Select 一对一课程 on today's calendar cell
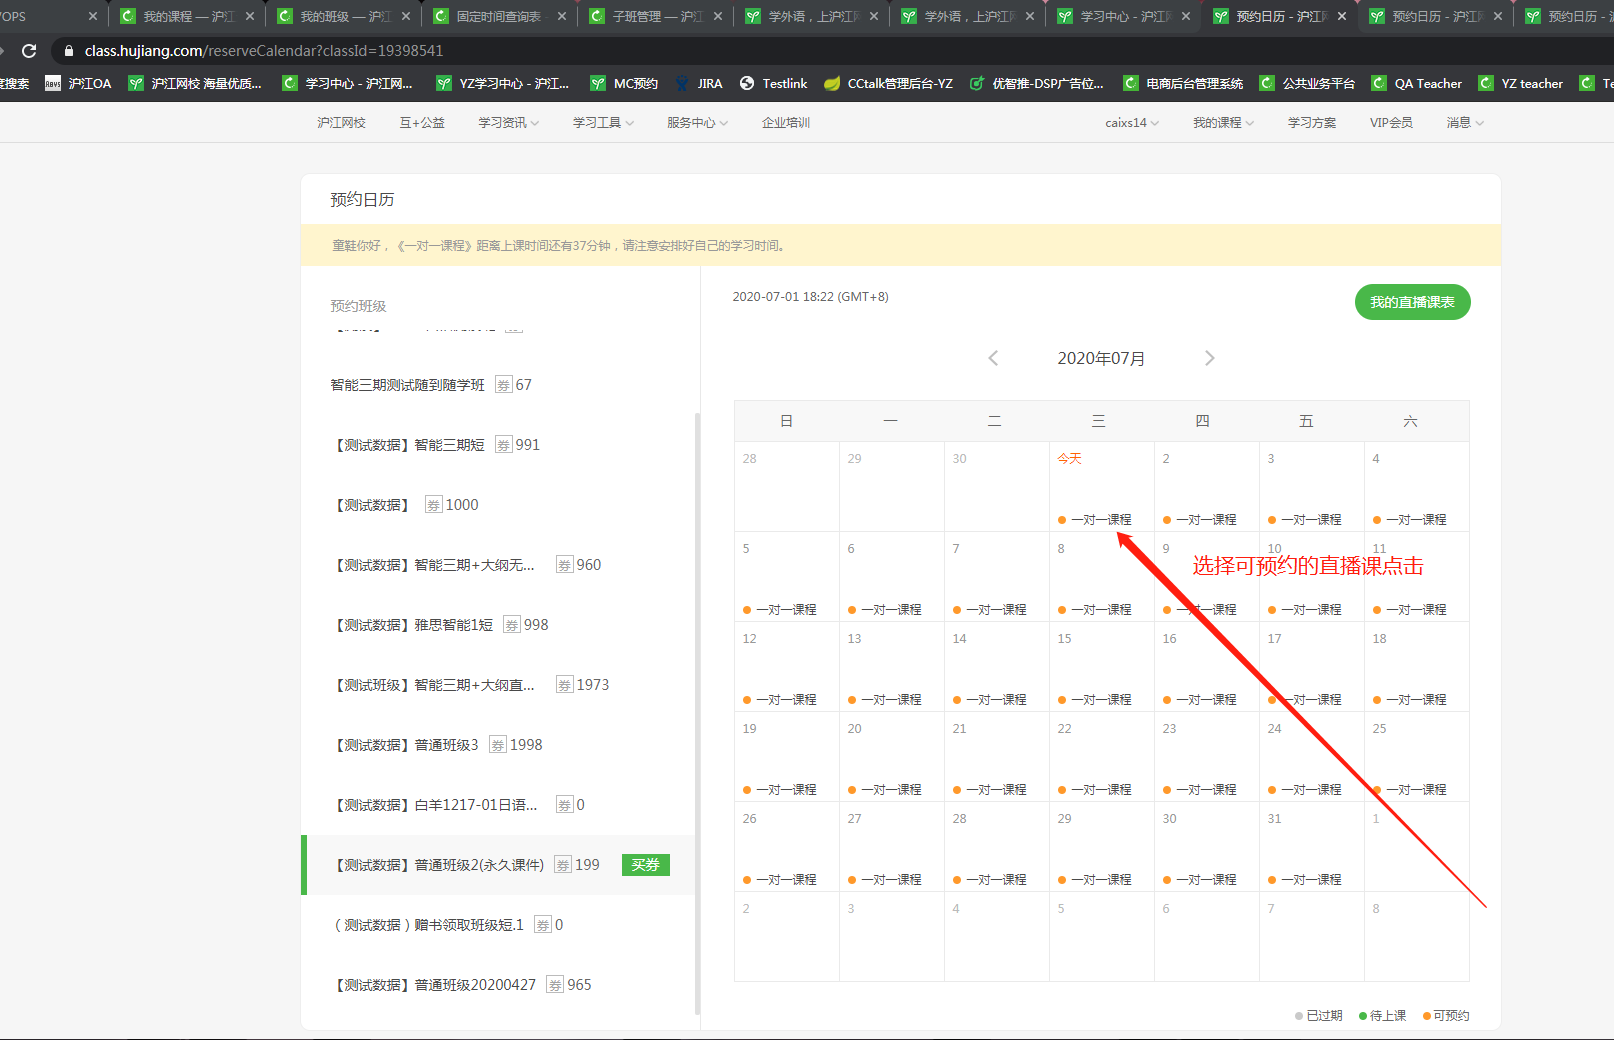 (1100, 520)
